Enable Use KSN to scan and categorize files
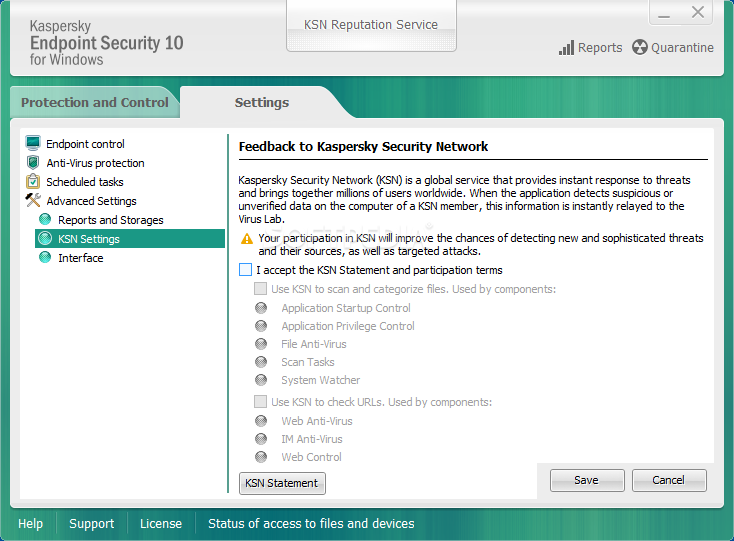Screen dimensions: 734x541 tap(261, 289)
